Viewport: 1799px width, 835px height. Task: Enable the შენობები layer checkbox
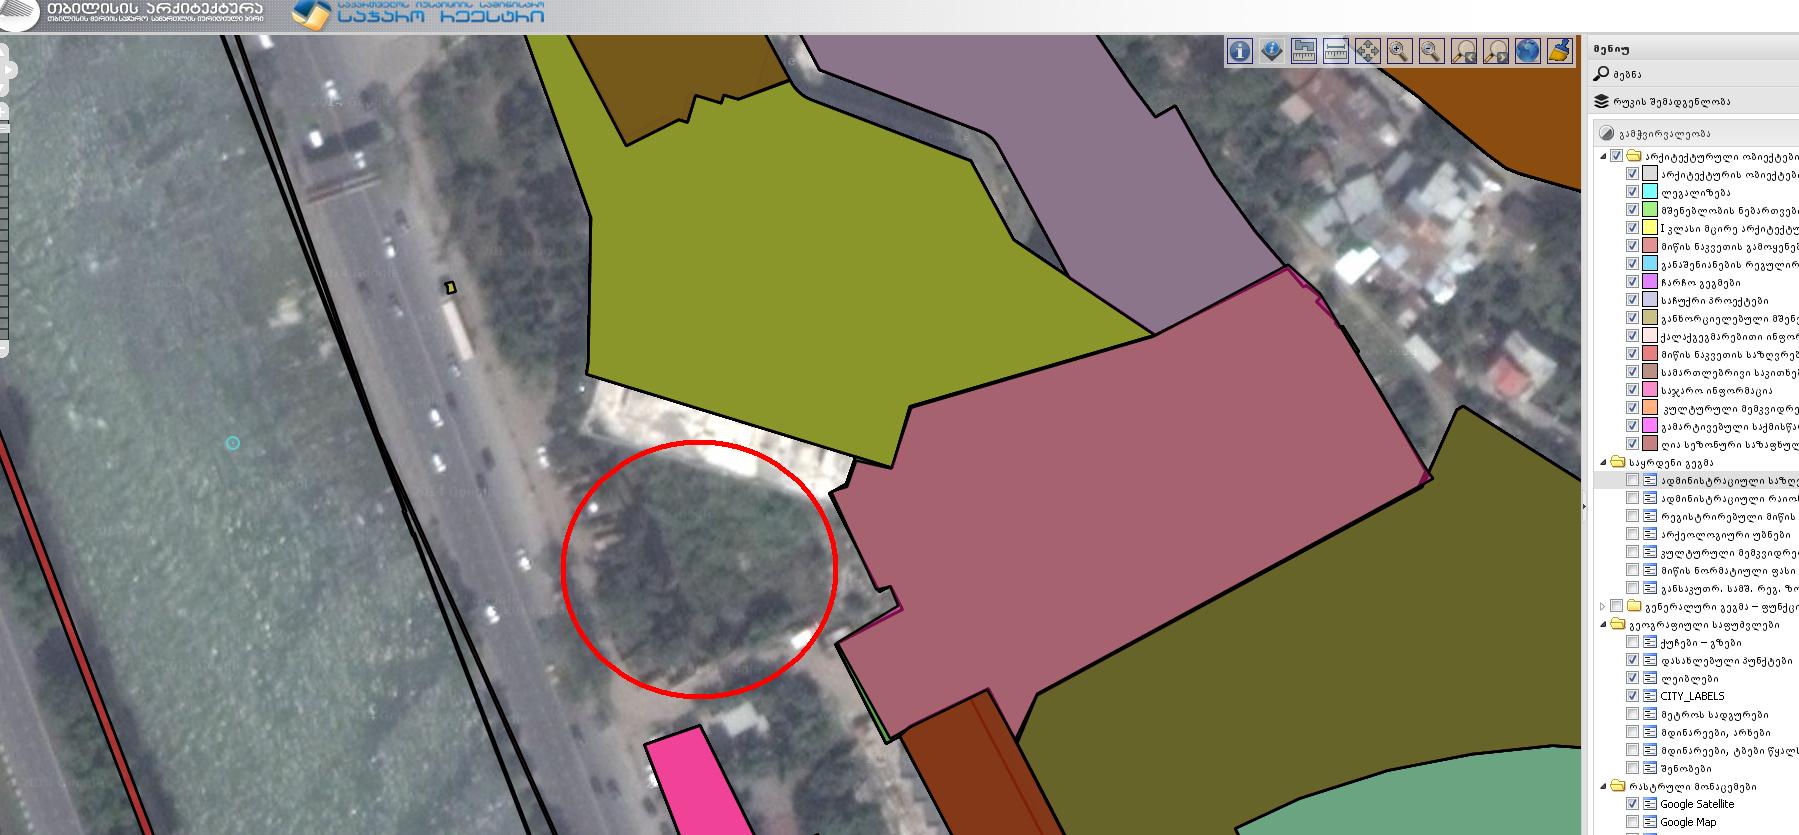[x=1633, y=768]
